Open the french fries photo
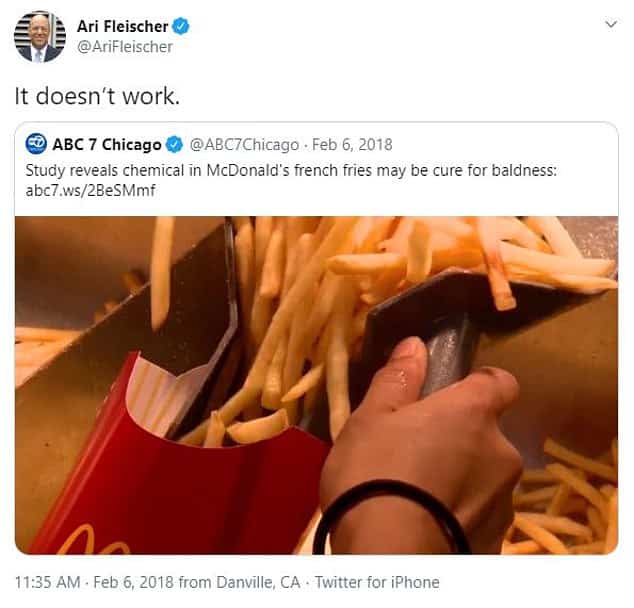The image size is (634, 608). [317, 385]
